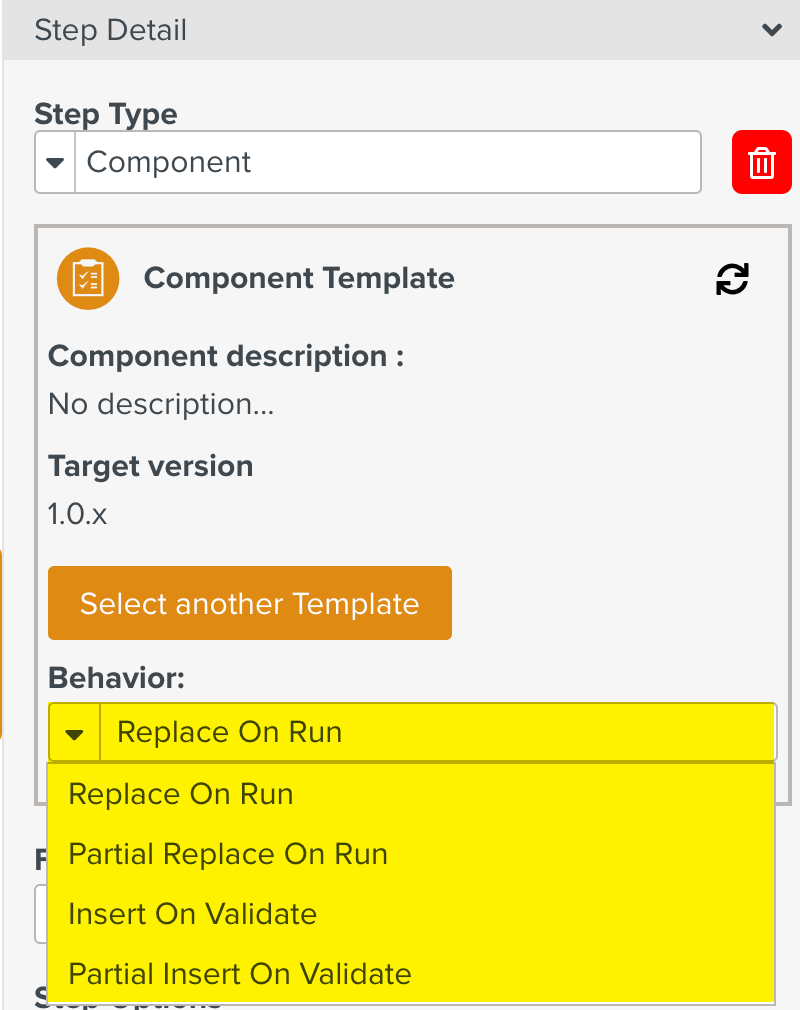Screen dimensions: 800x1010
Task: Click the Step Detail header title
Action: [x=110, y=30]
